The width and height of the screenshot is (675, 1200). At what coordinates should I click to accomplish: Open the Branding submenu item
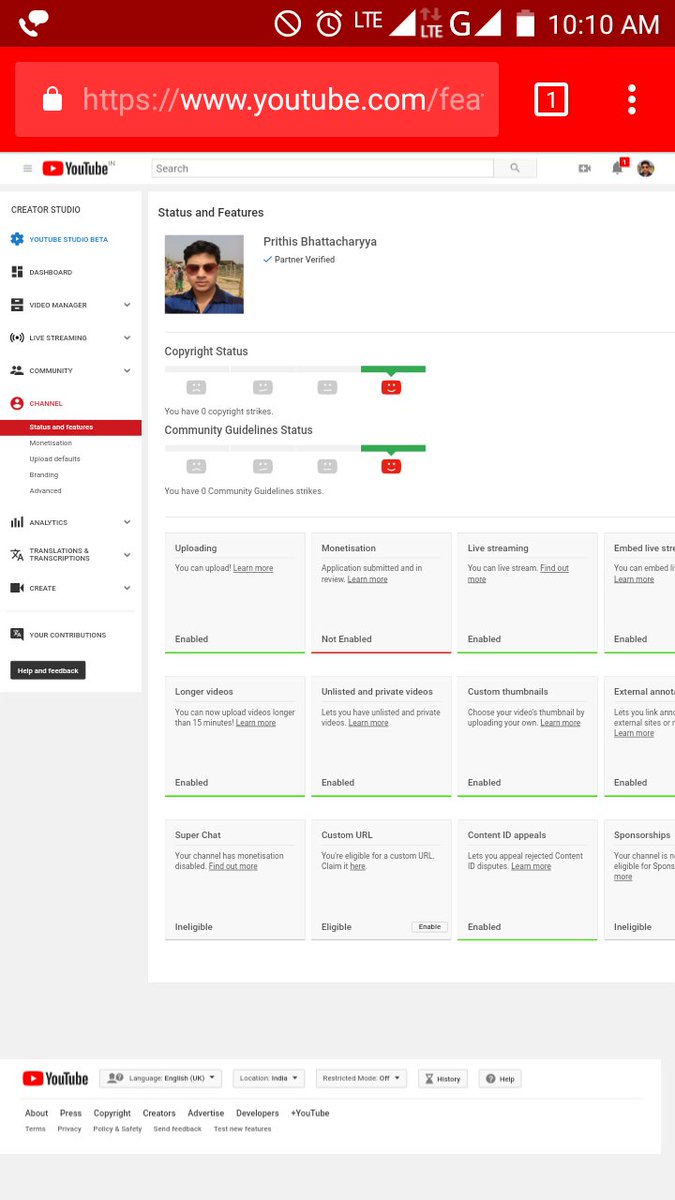point(44,475)
